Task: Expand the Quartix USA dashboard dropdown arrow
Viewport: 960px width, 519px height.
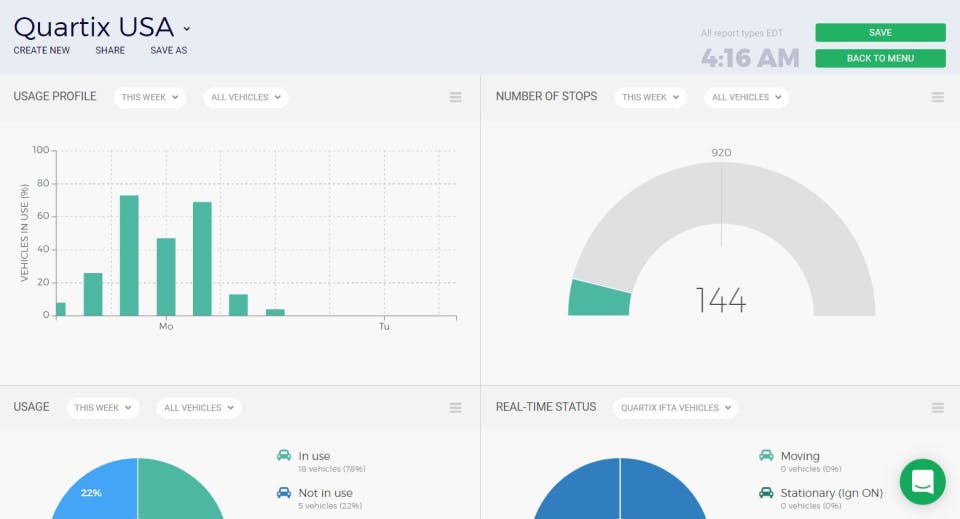Action: pyautogui.click(x=187, y=29)
